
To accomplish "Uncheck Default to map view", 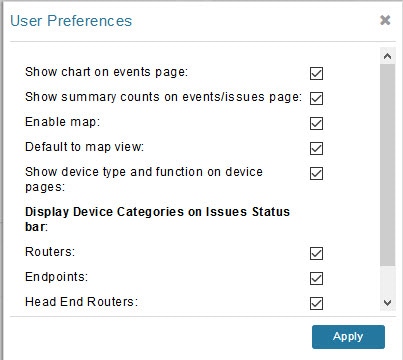I will (x=316, y=148).
